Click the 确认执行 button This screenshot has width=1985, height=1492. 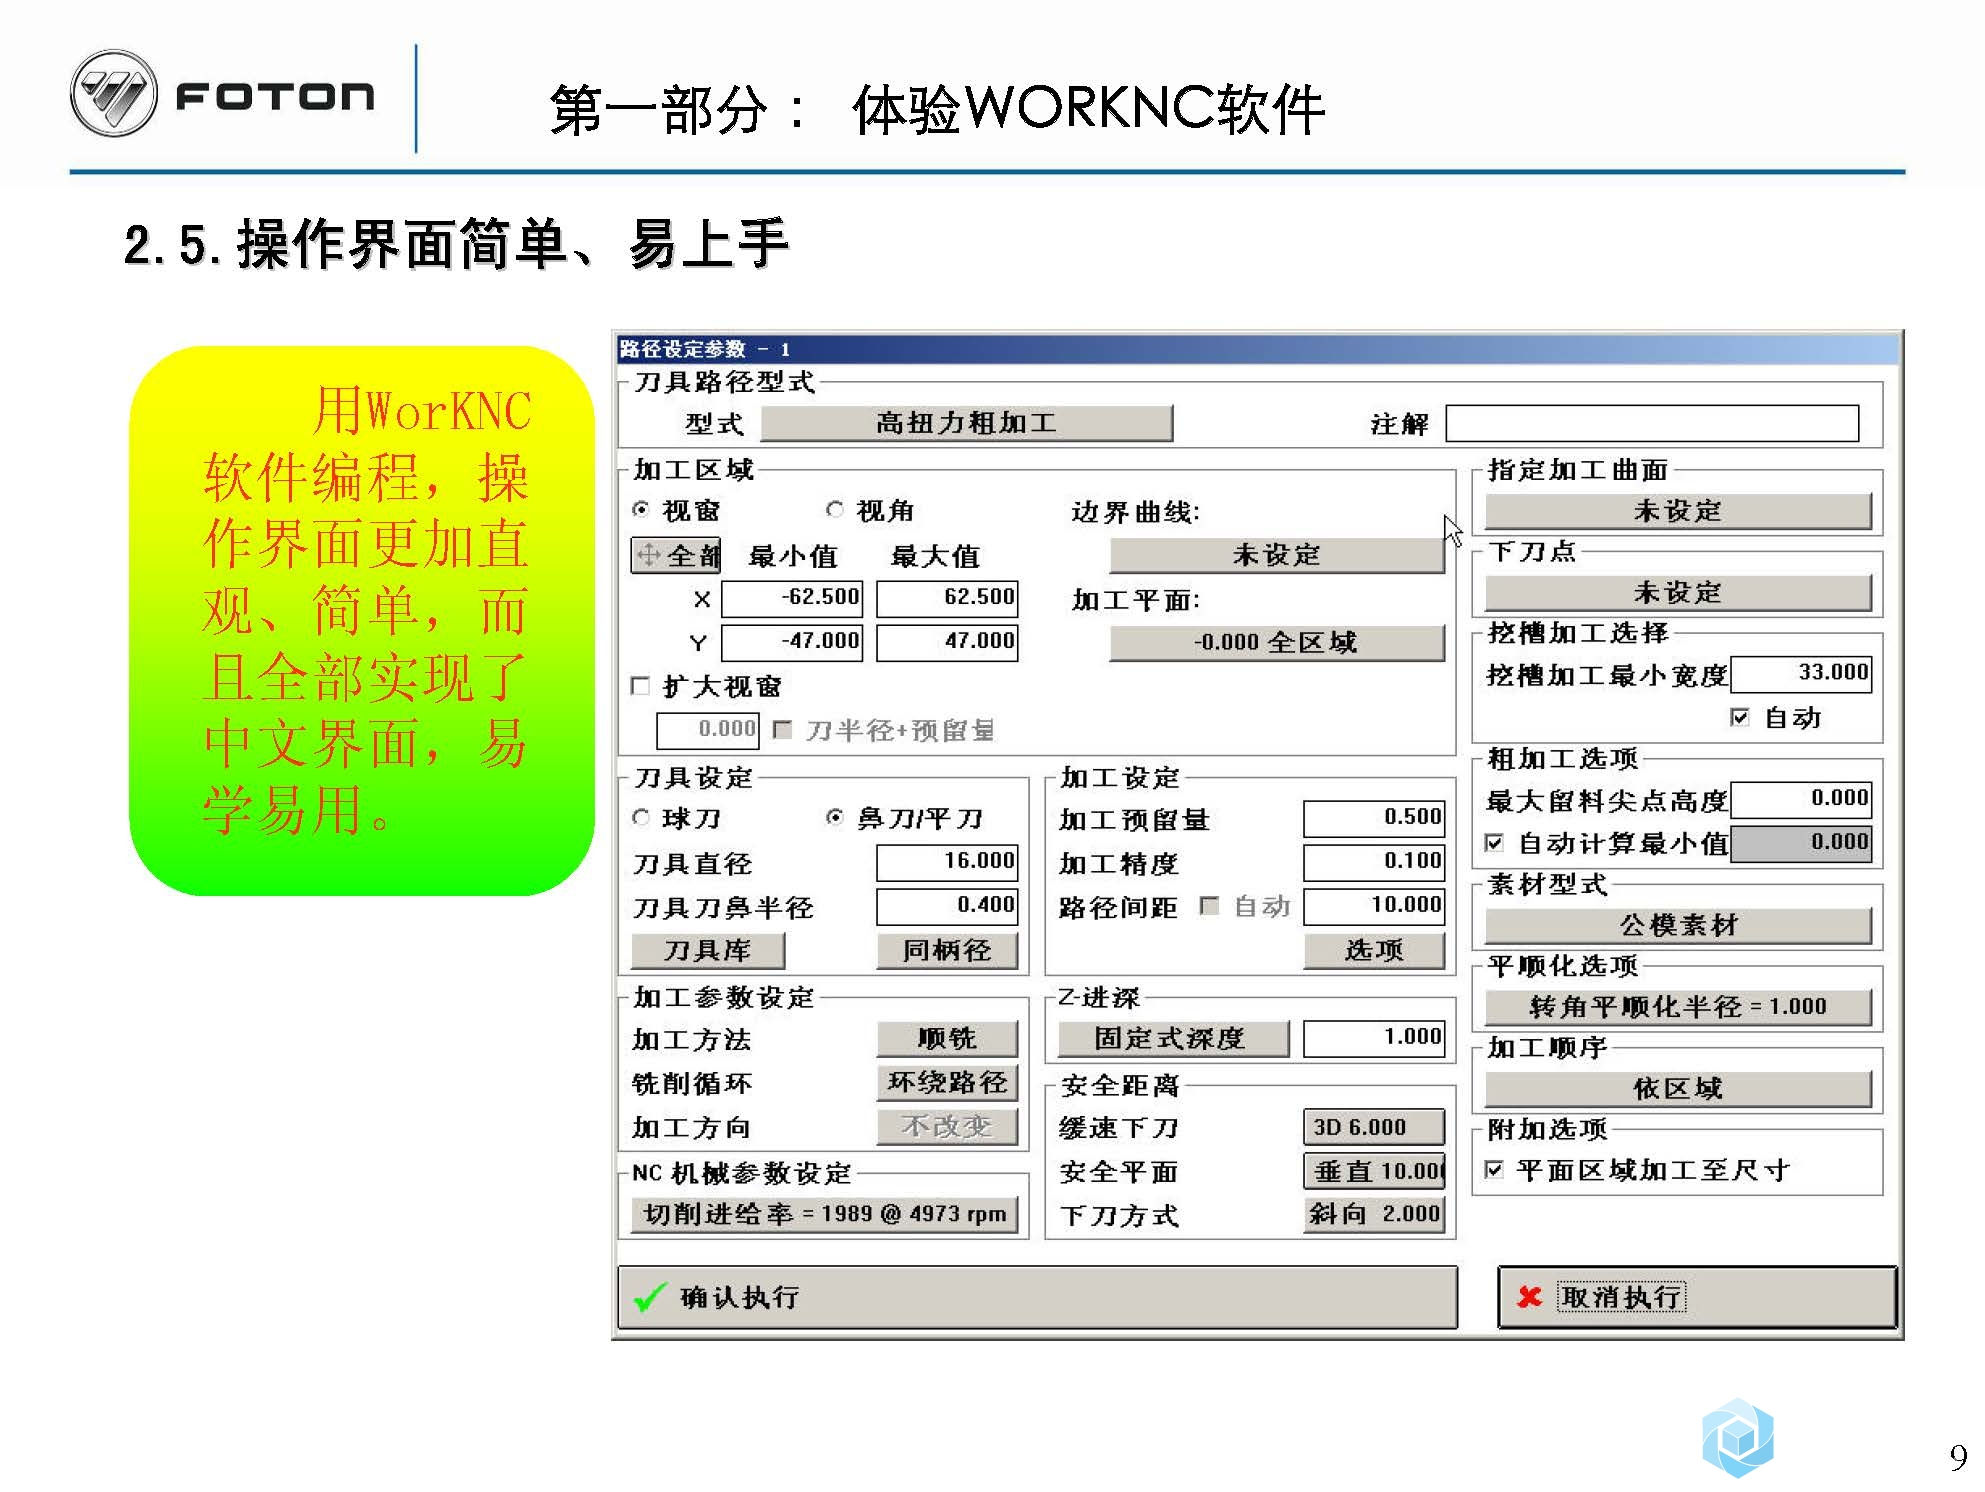tap(1037, 1297)
